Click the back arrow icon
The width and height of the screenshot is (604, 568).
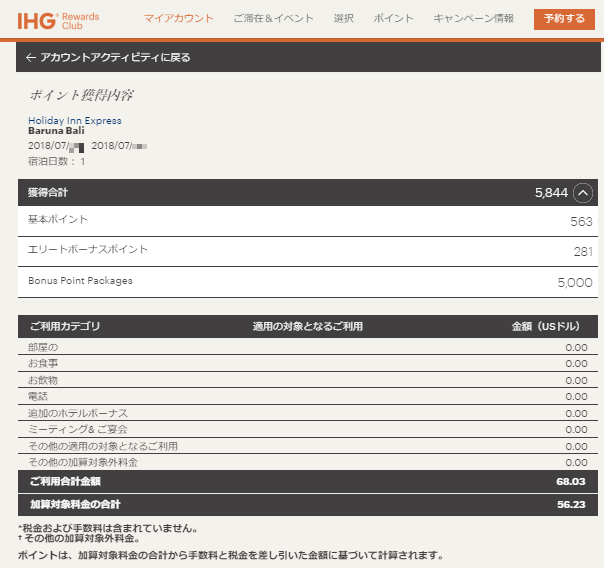pos(31,58)
